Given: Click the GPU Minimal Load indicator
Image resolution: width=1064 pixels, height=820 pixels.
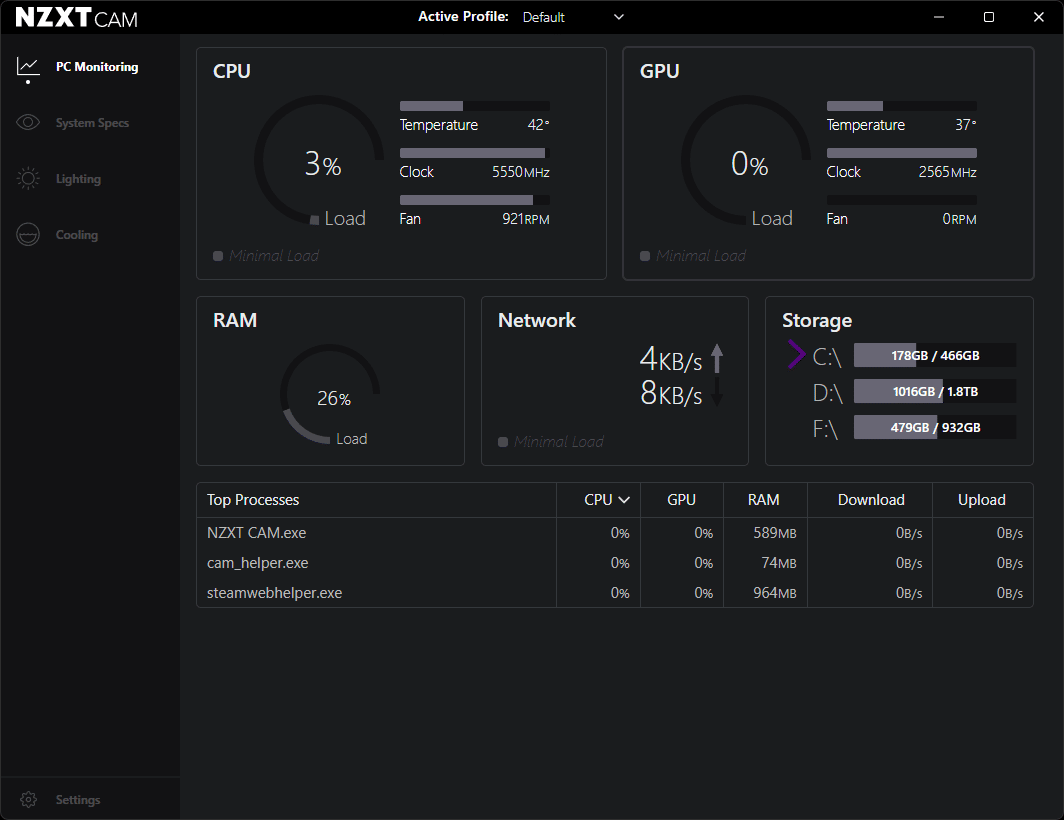Looking at the screenshot, I should point(693,256).
